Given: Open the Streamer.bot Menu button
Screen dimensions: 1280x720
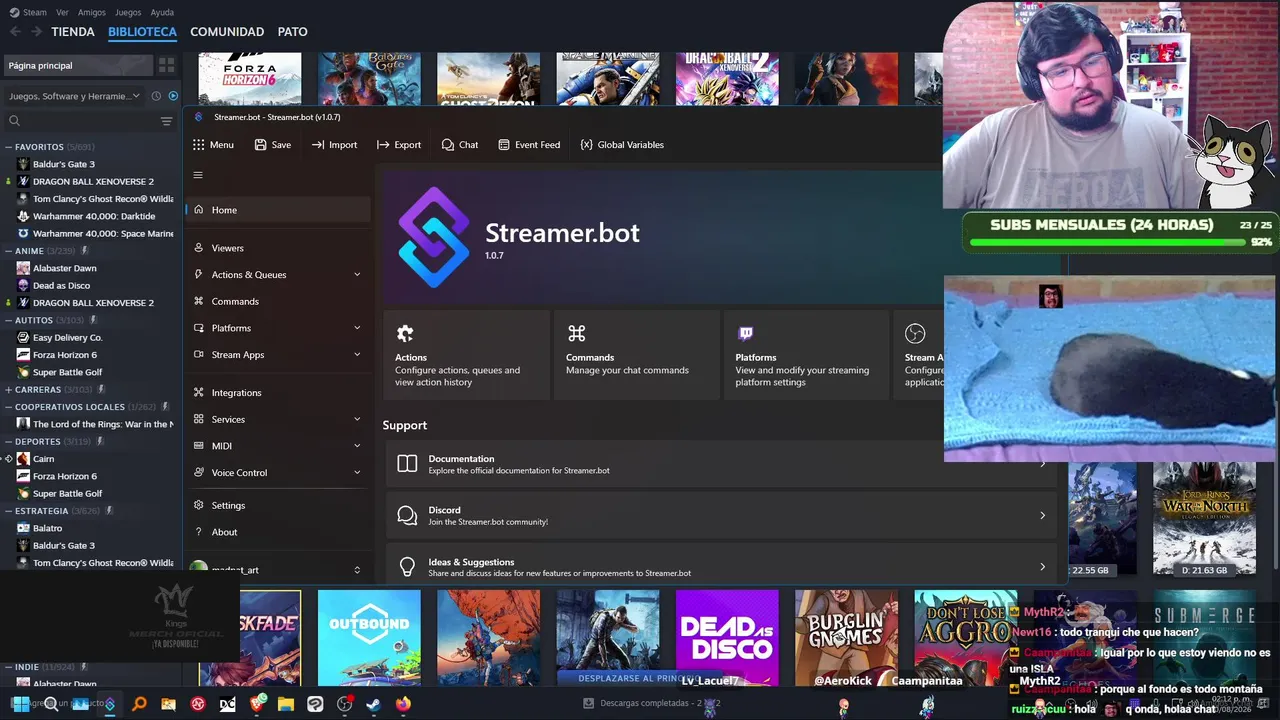Looking at the screenshot, I should click(213, 145).
